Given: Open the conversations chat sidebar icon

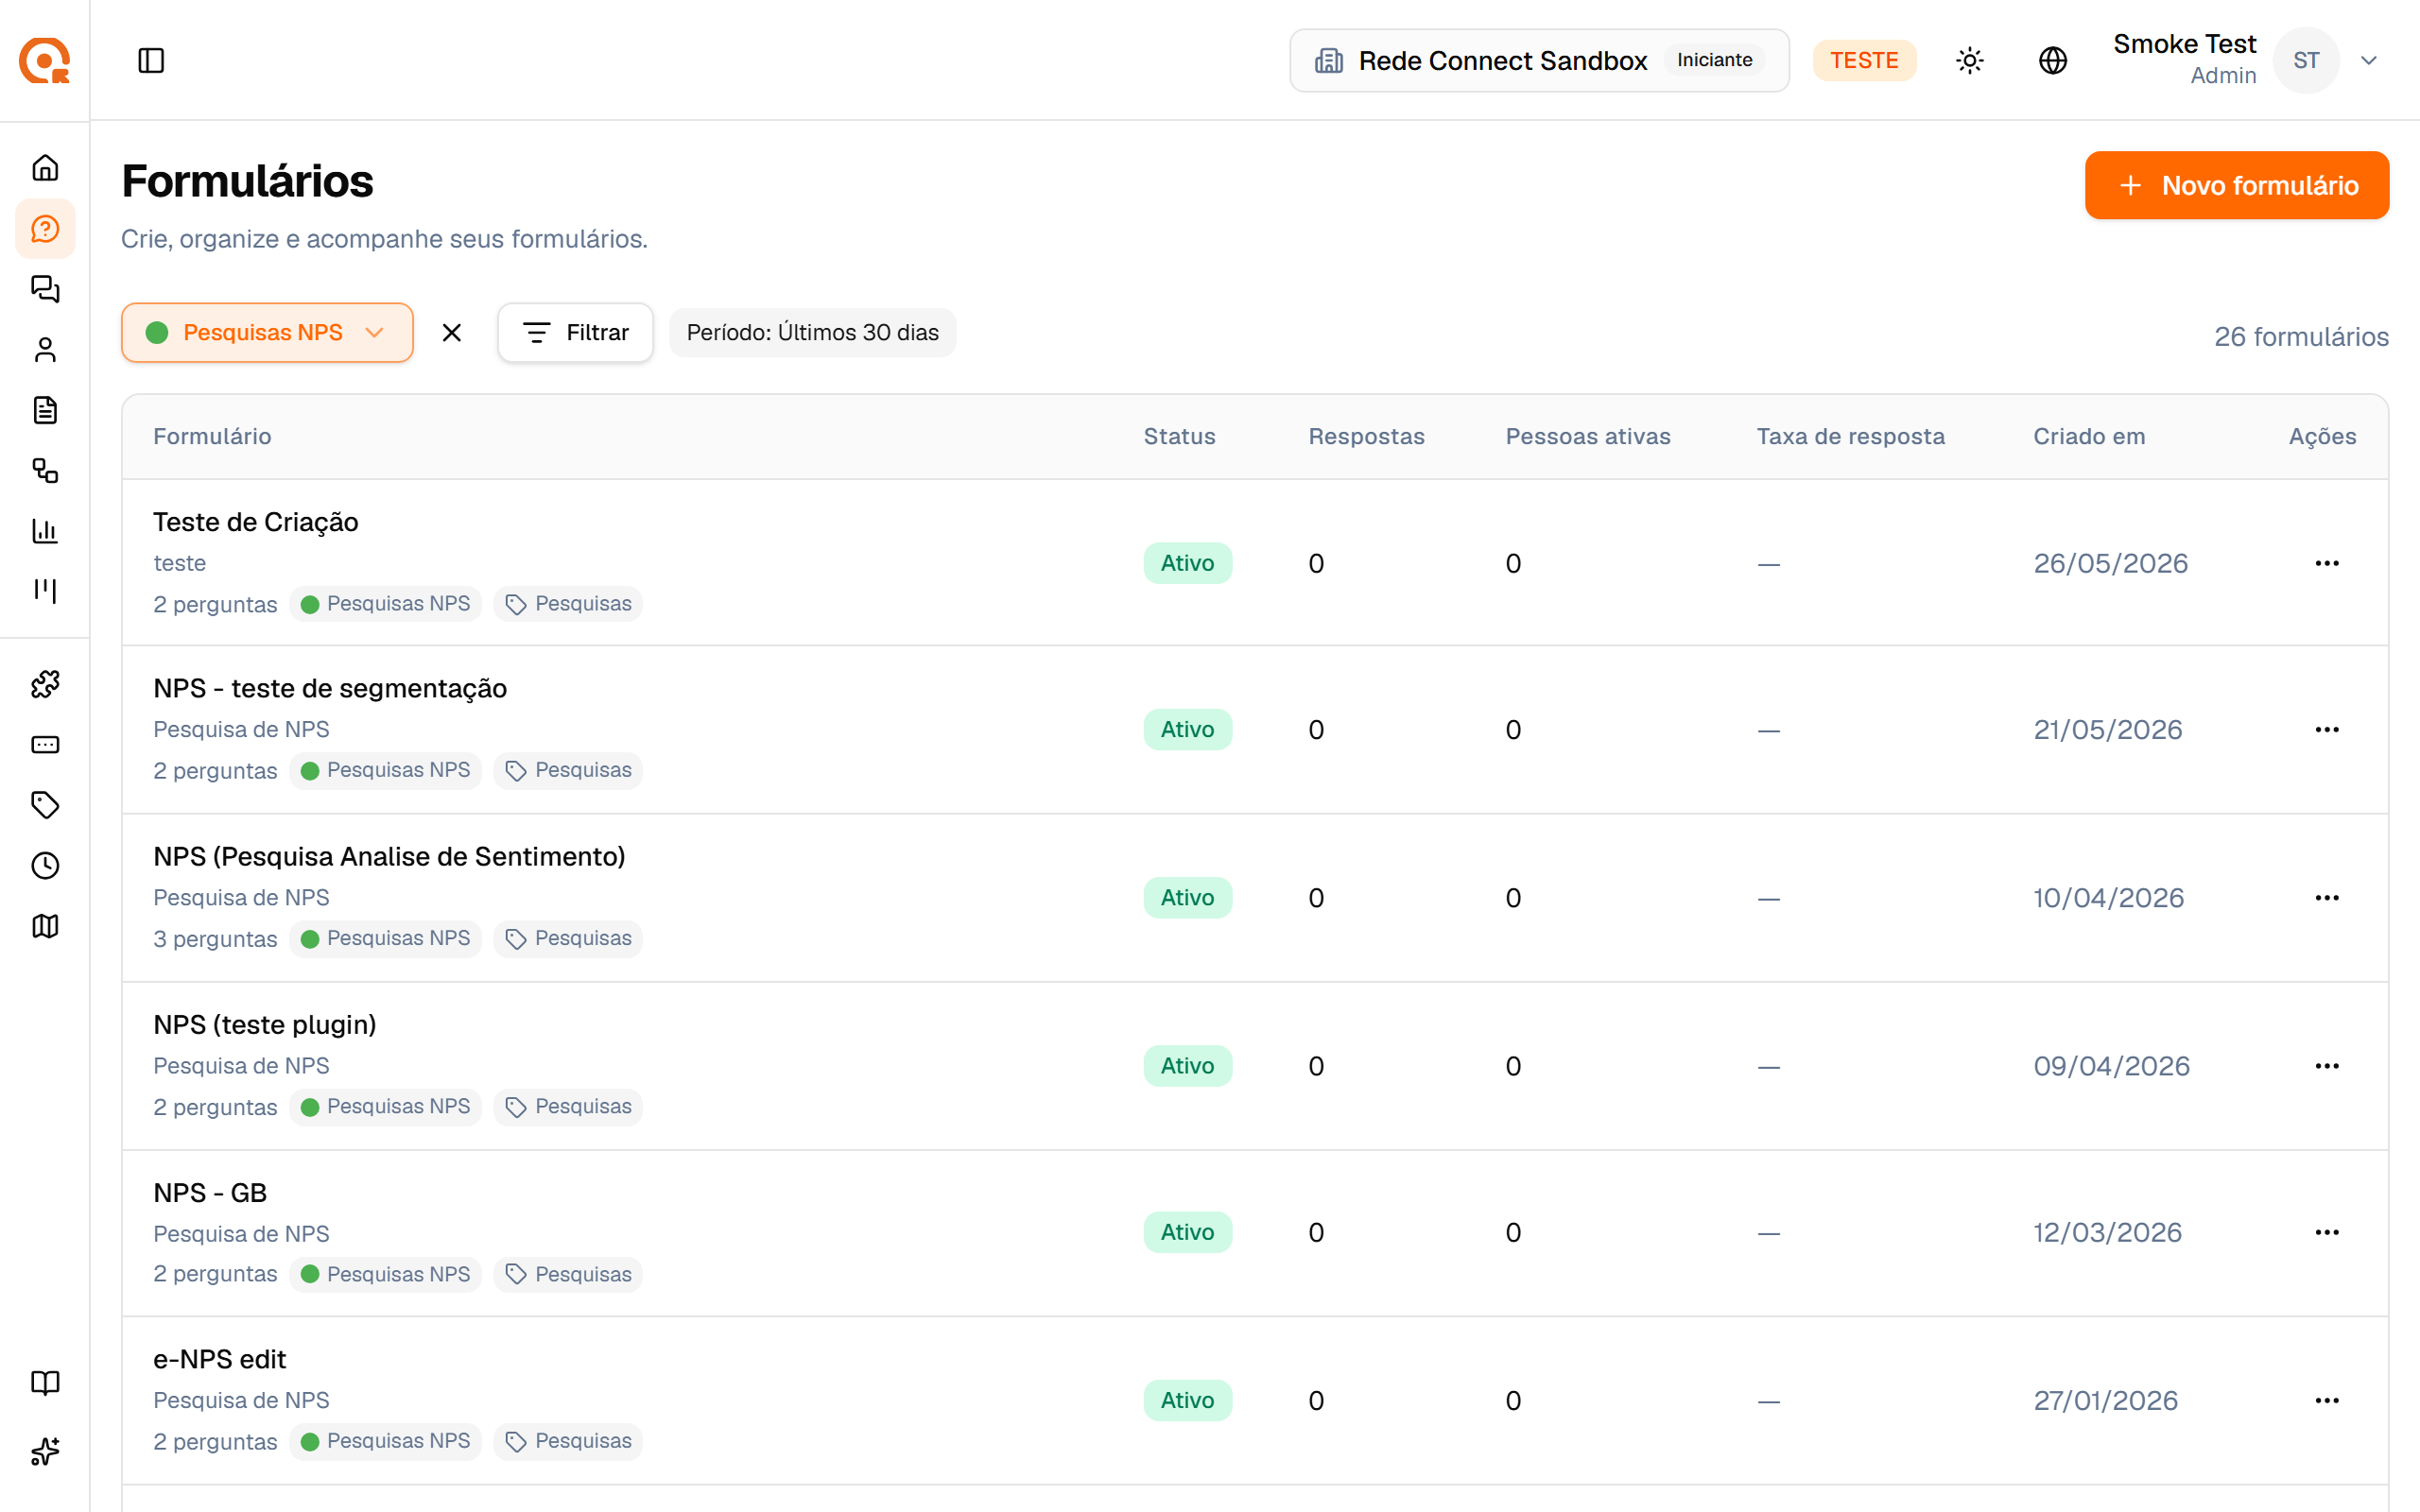Looking at the screenshot, I should (x=45, y=289).
